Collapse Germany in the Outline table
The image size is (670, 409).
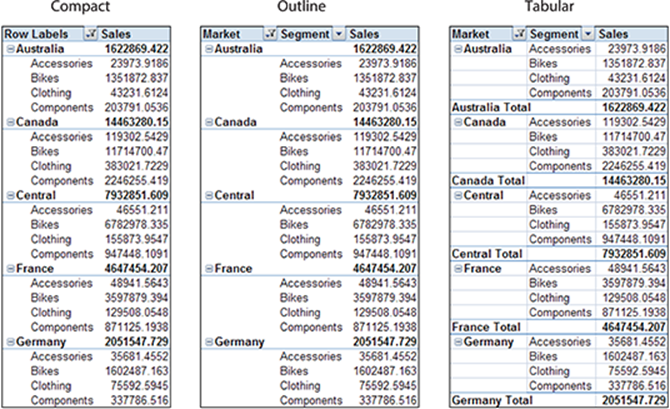209,342
